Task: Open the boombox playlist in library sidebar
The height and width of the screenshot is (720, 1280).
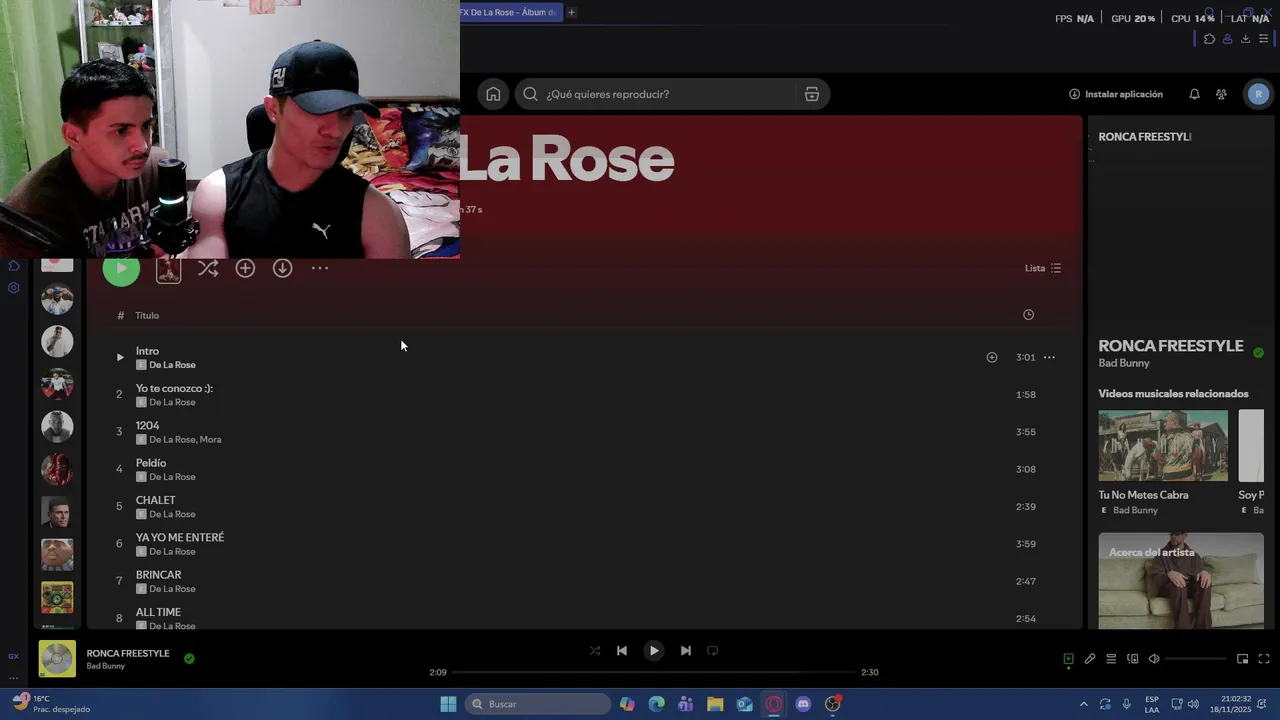Action: tap(57, 598)
